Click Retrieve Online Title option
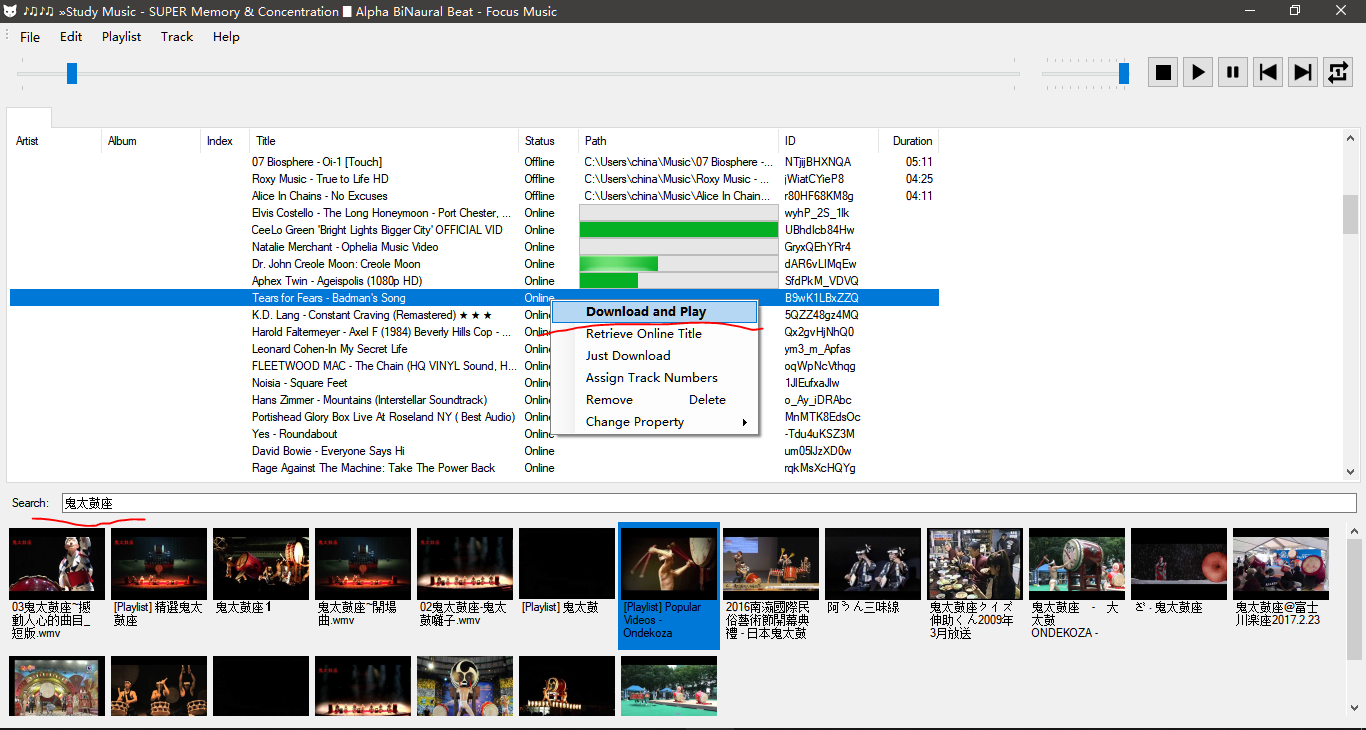This screenshot has height=730, width=1366. pyautogui.click(x=644, y=334)
